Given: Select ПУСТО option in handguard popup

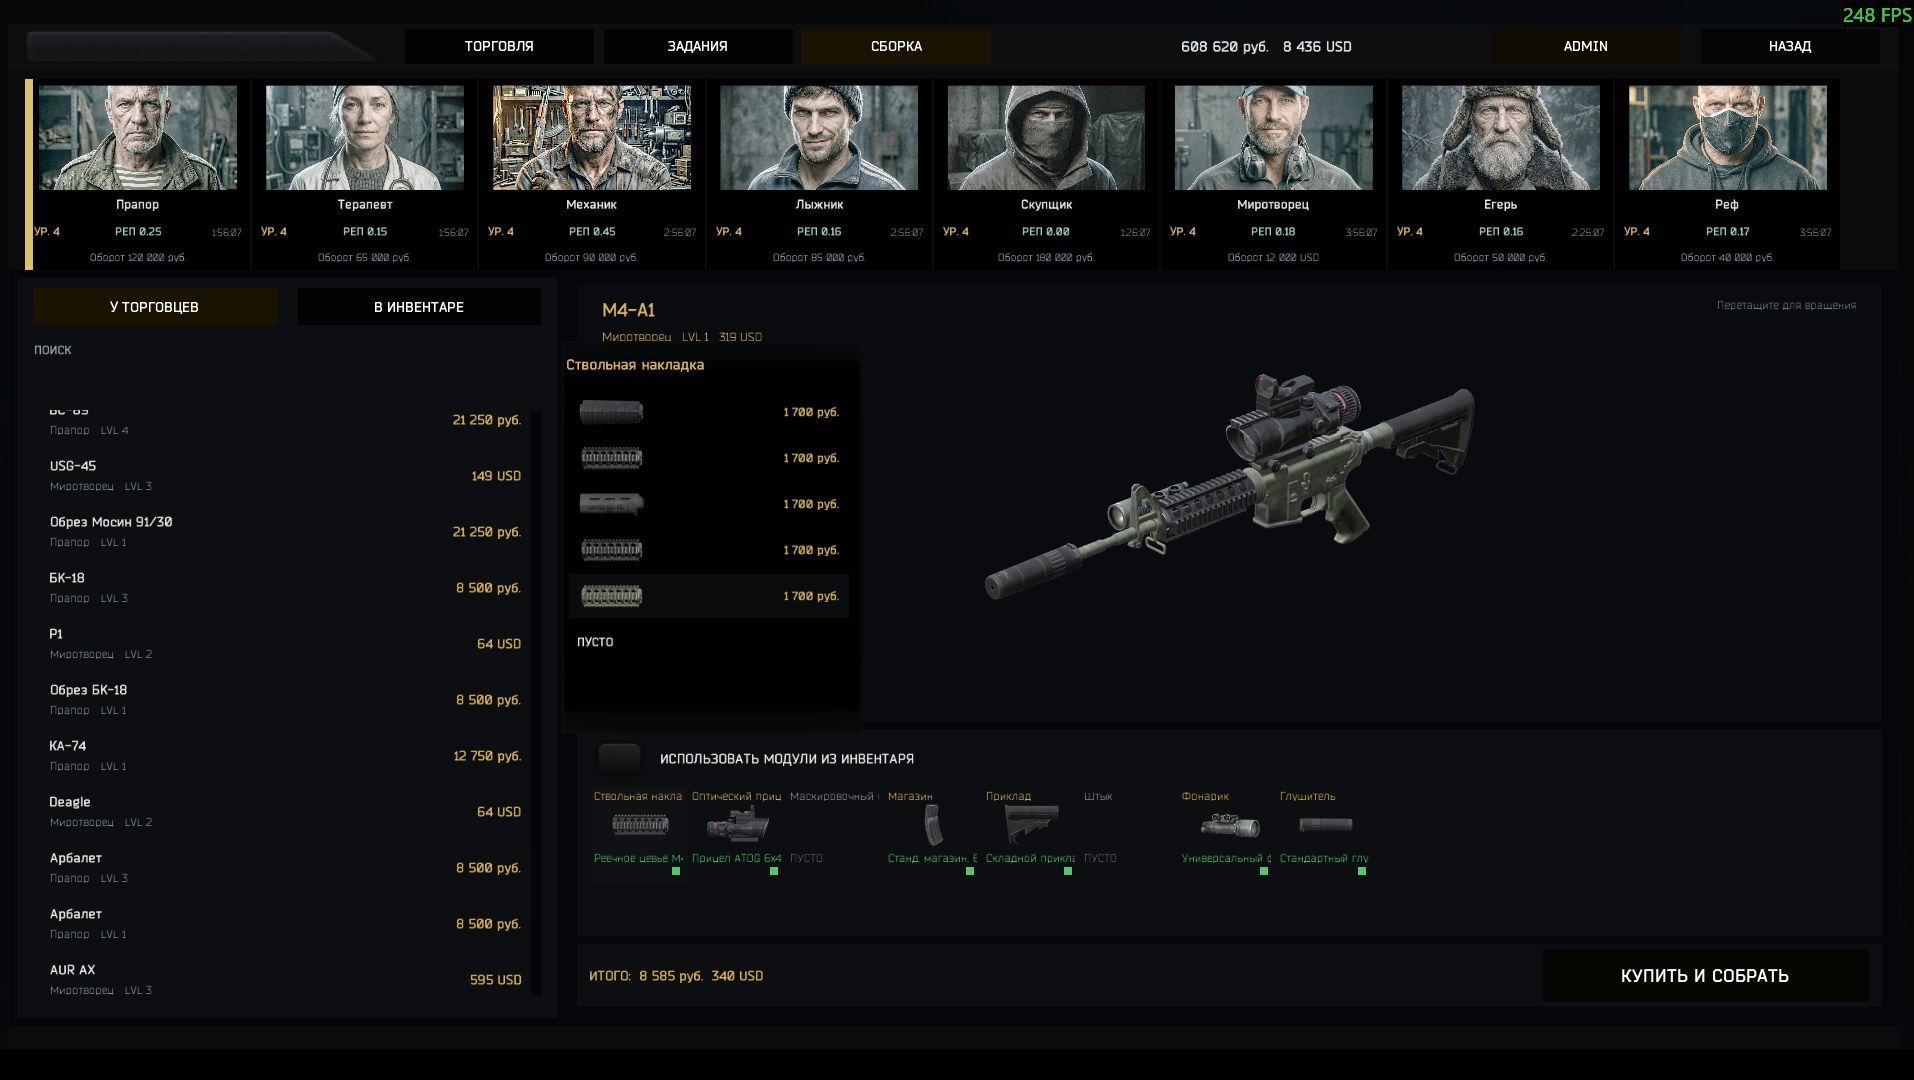Looking at the screenshot, I should [x=595, y=642].
